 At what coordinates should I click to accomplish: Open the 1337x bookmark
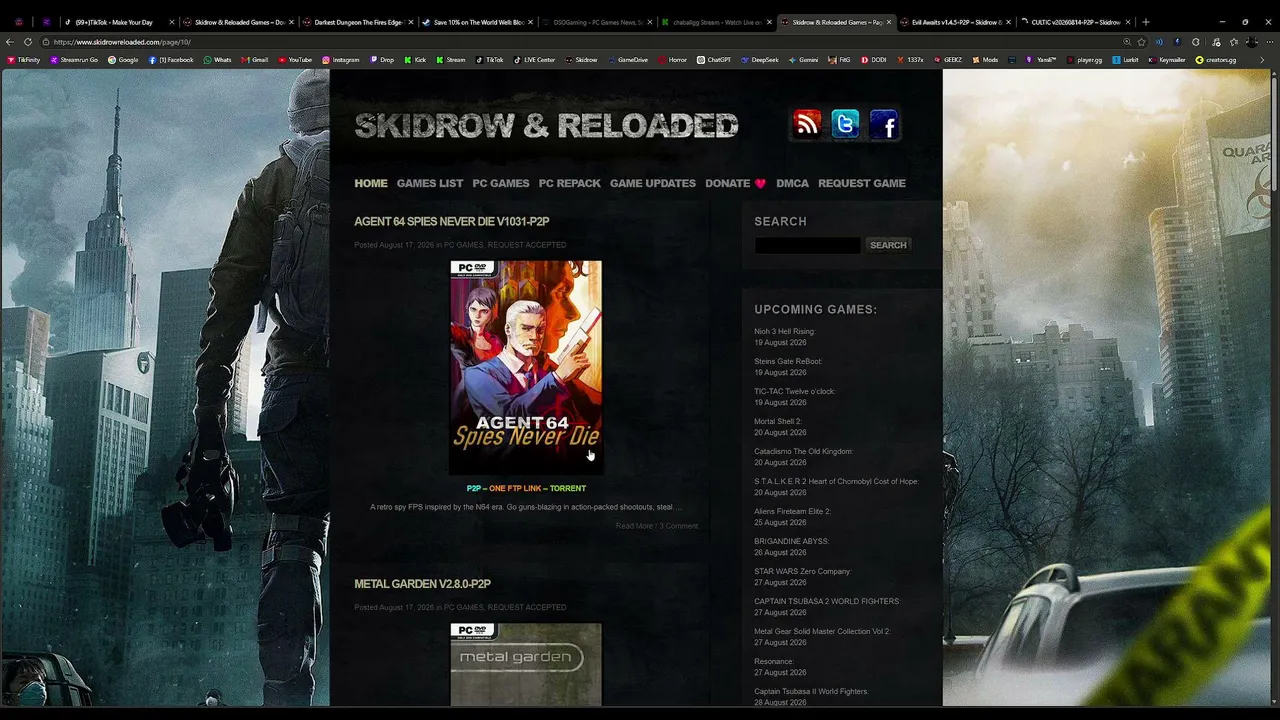click(x=909, y=60)
